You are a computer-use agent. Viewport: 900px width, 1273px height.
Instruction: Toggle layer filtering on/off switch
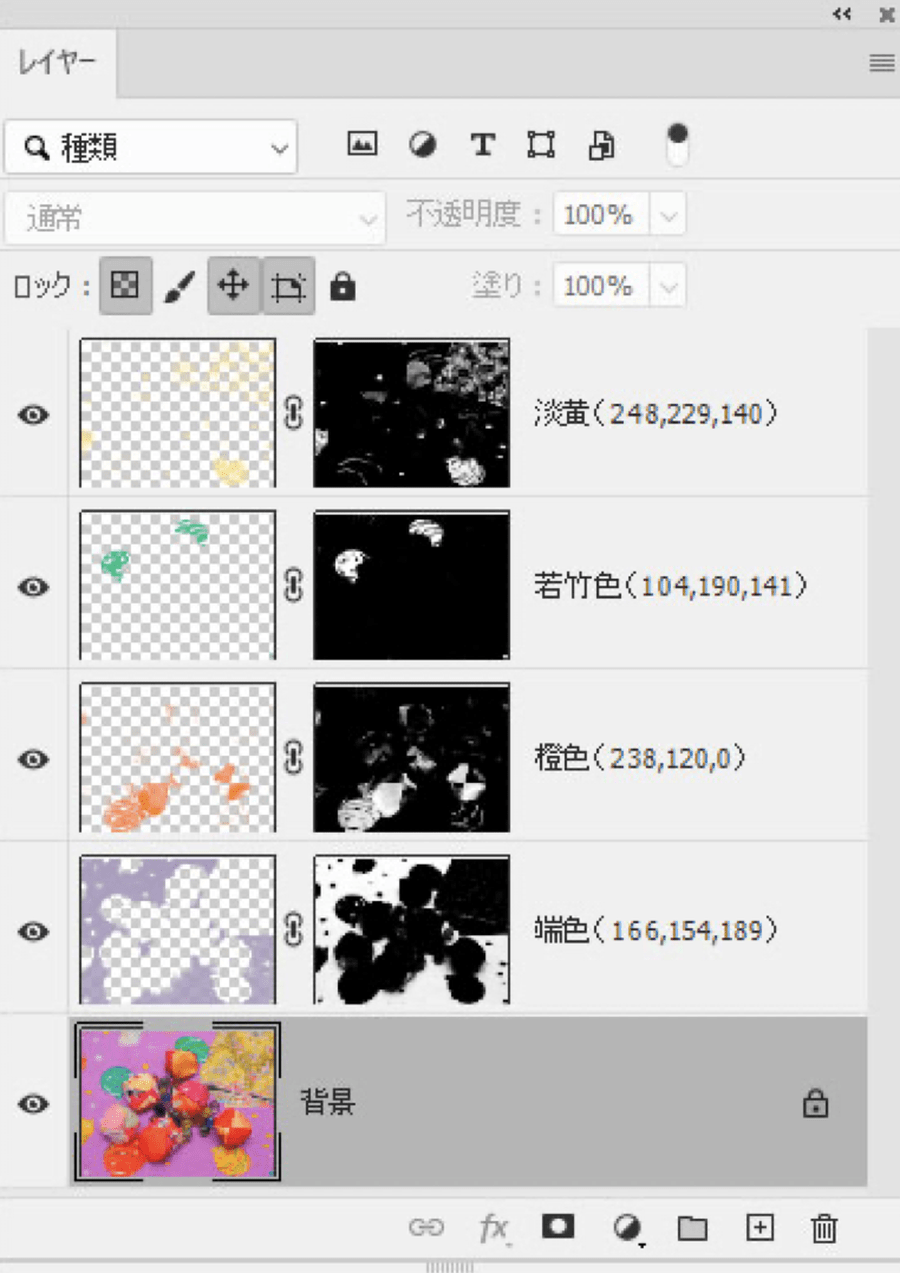pos(678,145)
